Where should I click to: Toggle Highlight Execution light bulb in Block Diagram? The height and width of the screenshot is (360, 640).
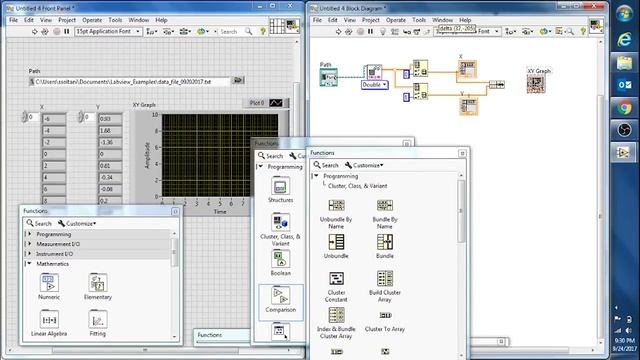tap(382, 31)
